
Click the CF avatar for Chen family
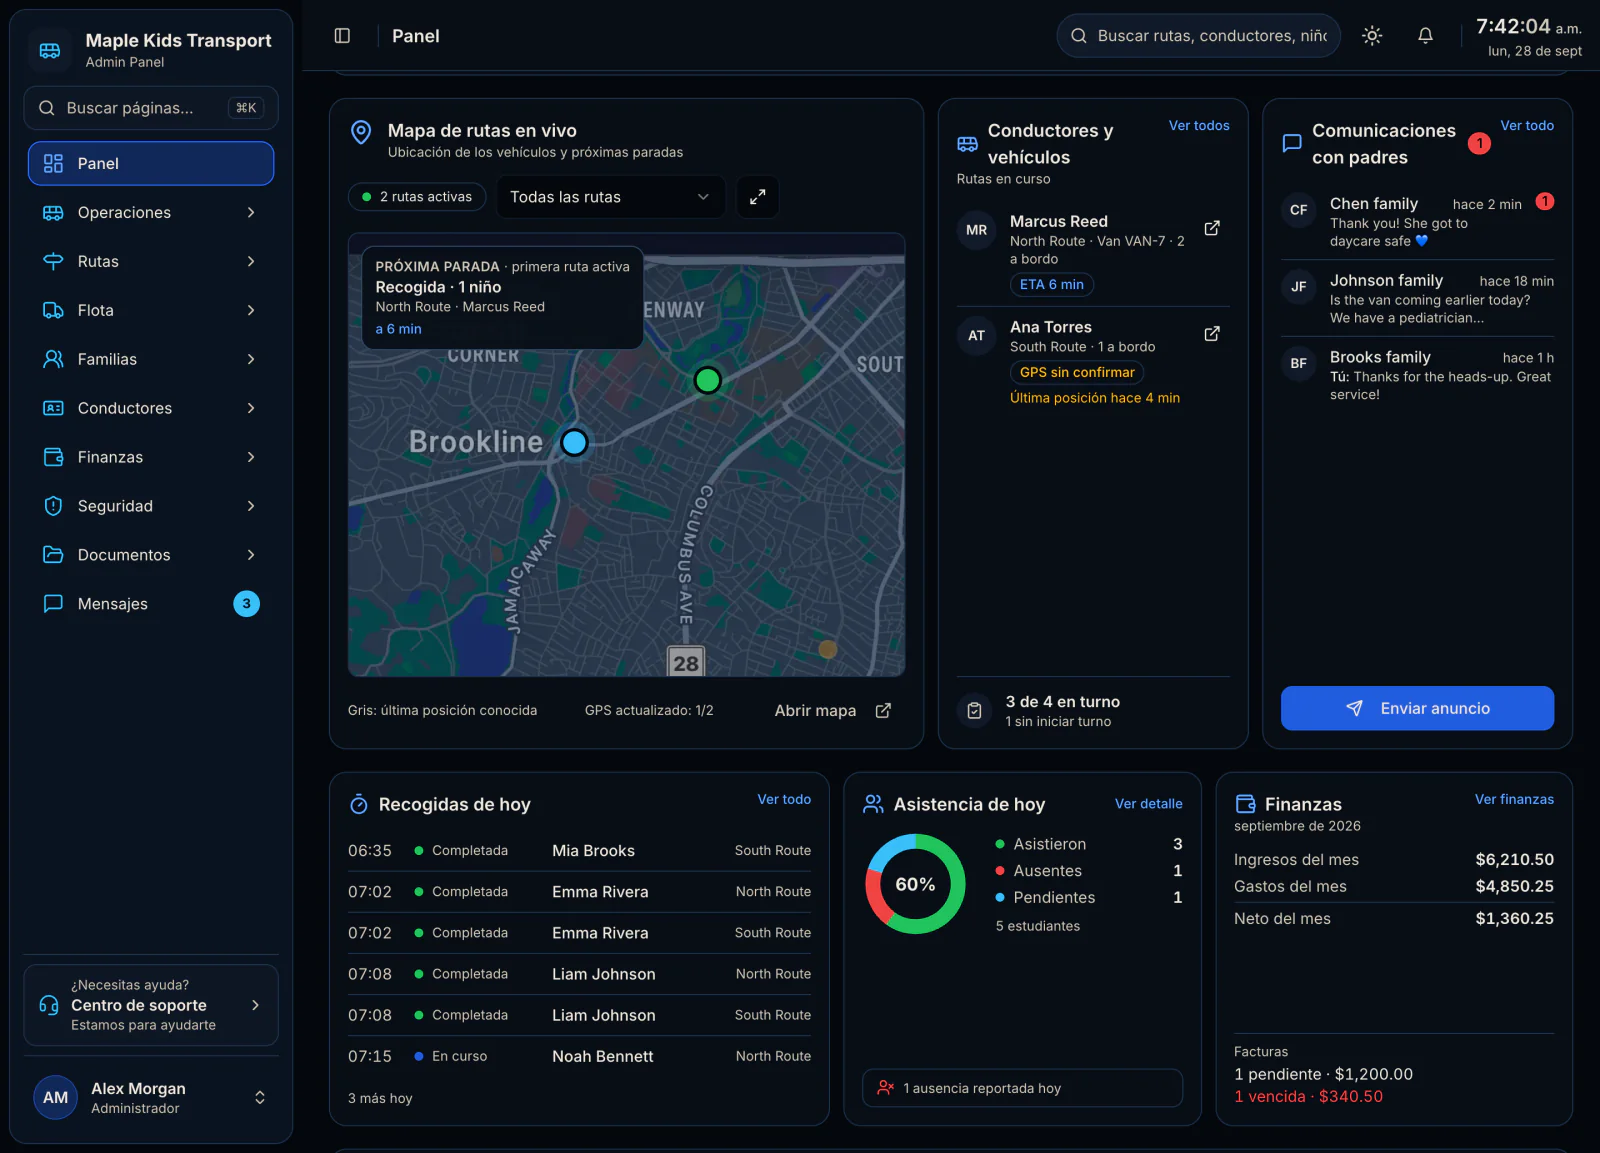point(1298,210)
